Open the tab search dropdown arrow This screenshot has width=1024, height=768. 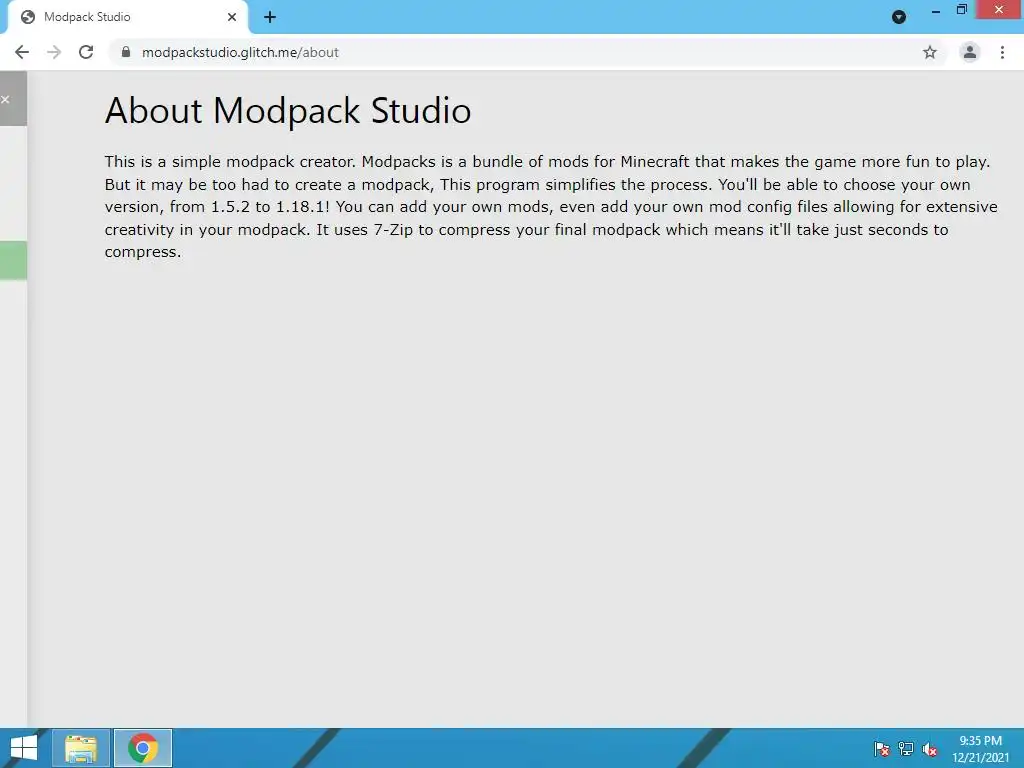coord(899,17)
